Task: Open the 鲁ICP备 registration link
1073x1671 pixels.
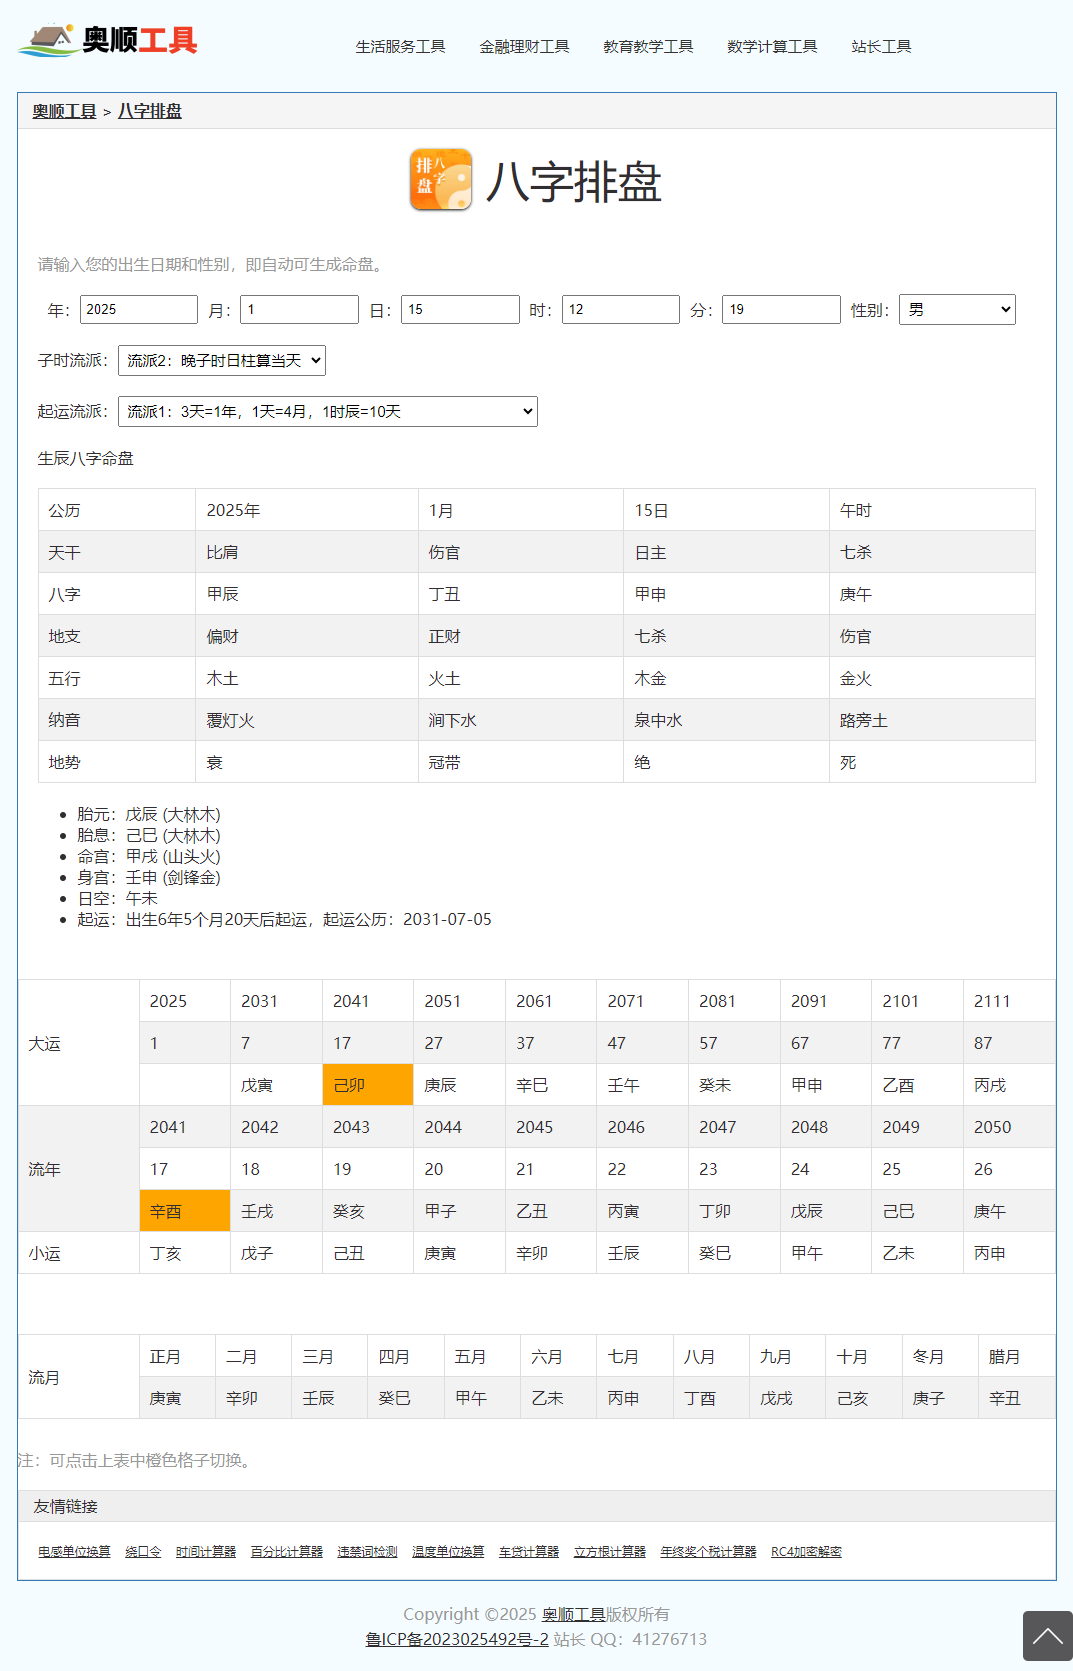Action: click(x=457, y=1639)
